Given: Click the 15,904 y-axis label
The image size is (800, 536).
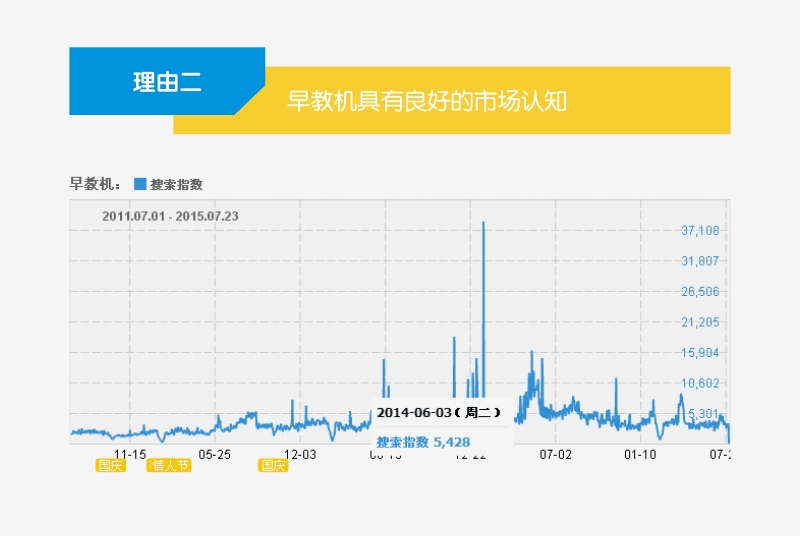Looking at the screenshot, I should 700,353.
